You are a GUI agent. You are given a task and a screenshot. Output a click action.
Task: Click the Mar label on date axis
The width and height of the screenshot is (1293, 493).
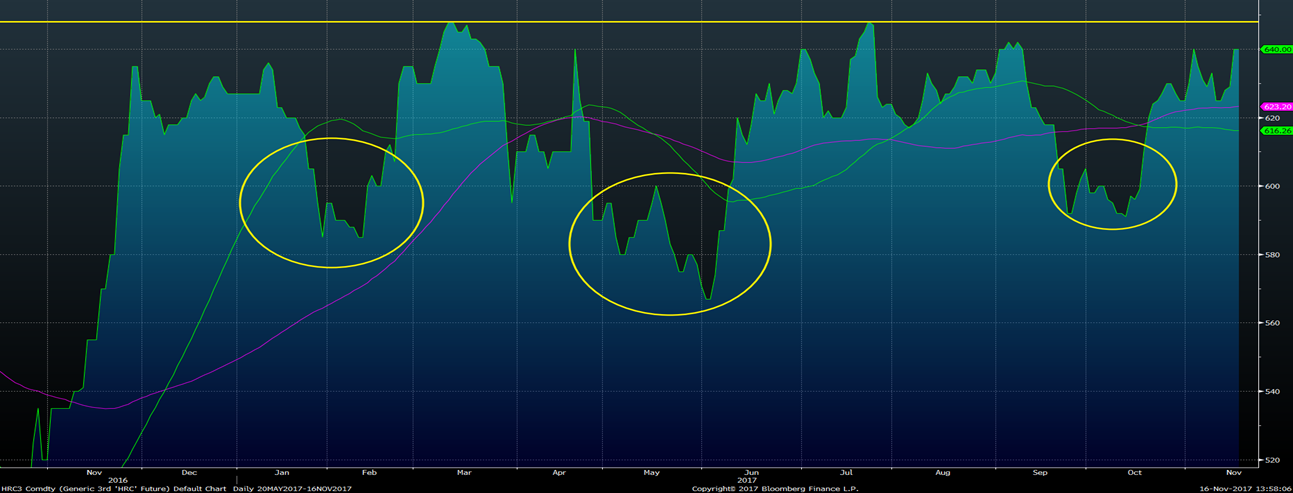point(464,471)
